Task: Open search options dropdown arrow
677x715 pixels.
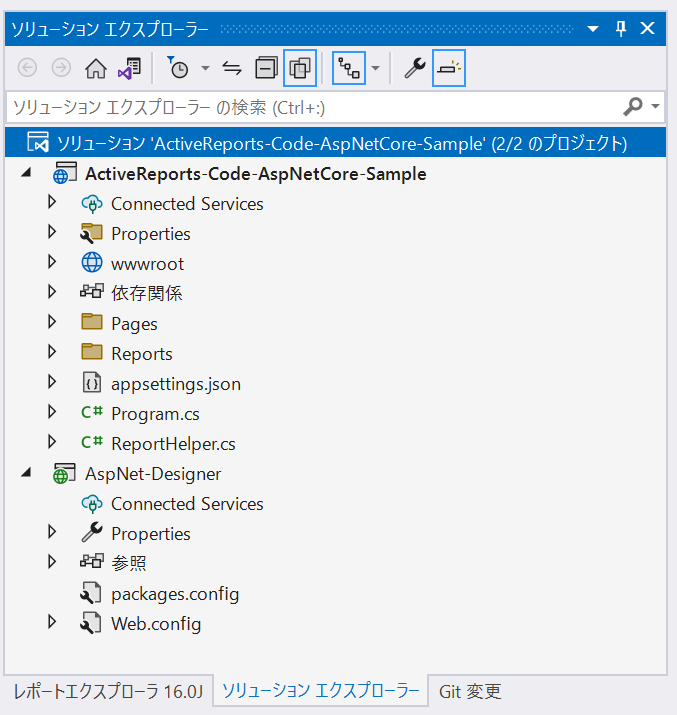Action: coord(656,106)
